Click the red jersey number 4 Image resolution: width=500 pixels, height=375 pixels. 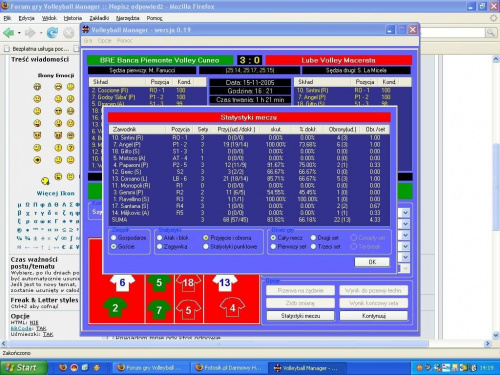(232, 307)
